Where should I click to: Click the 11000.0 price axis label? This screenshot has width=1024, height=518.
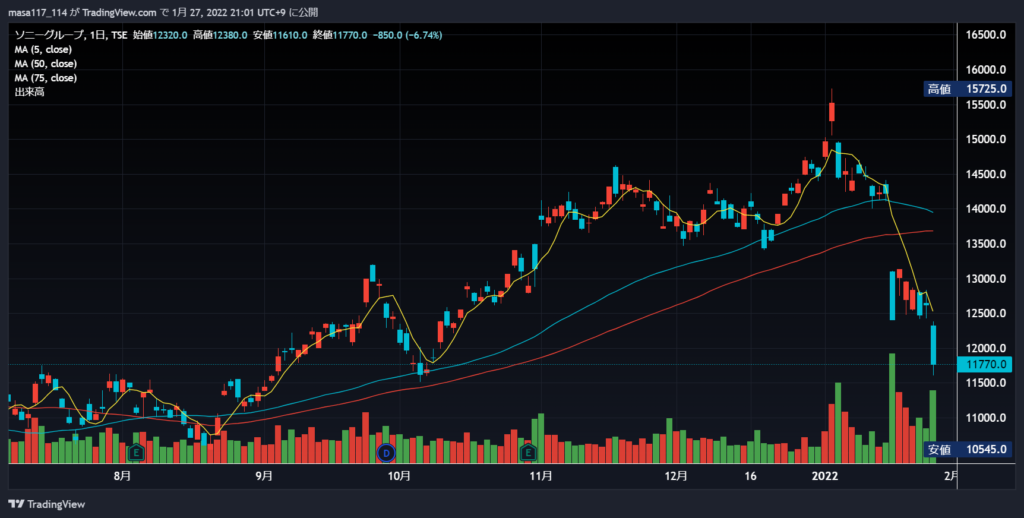(x=985, y=418)
